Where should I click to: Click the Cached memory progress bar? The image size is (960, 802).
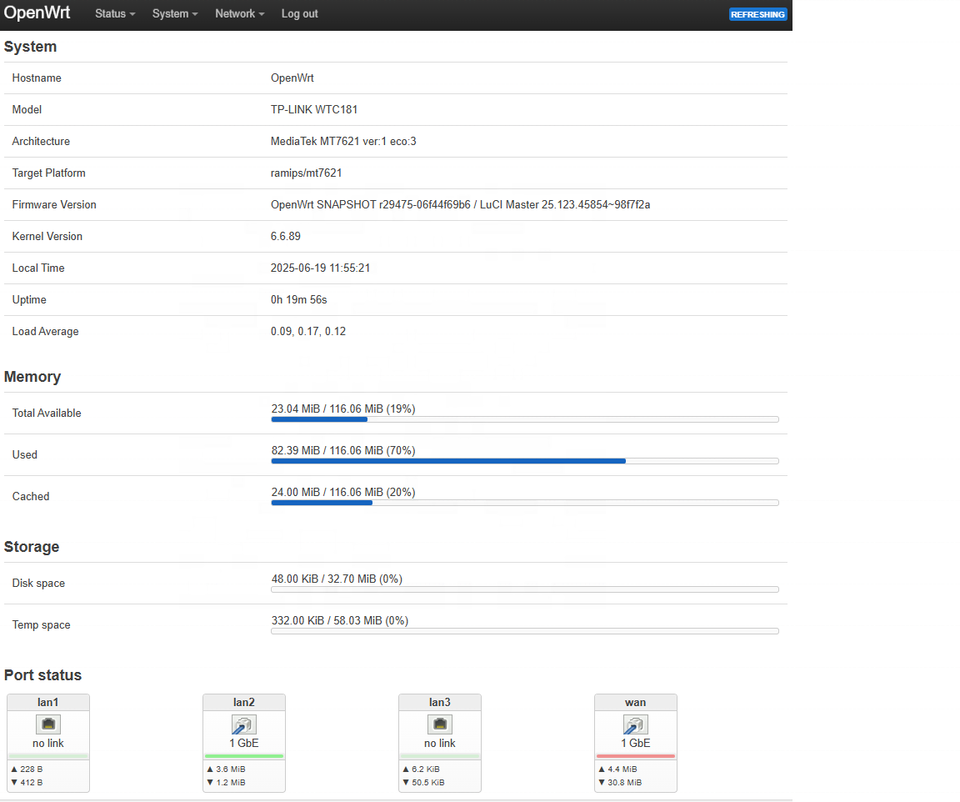pyautogui.click(x=524, y=502)
